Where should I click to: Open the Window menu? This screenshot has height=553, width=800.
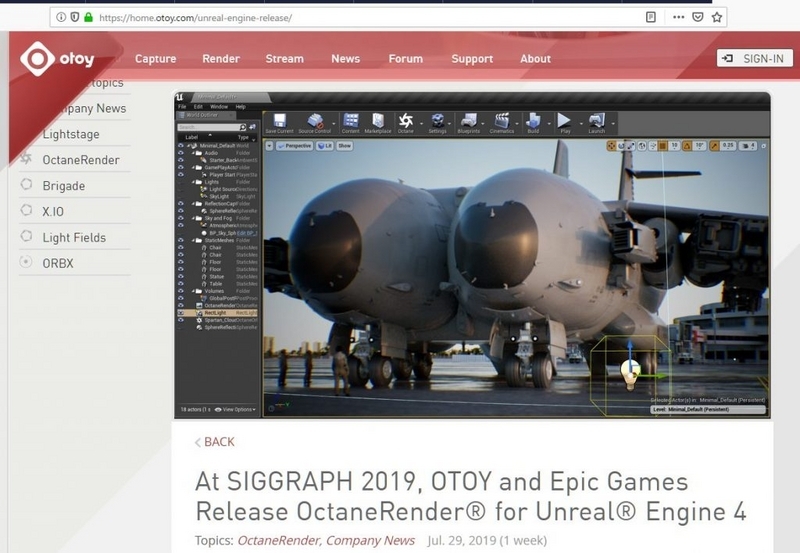(x=219, y=107)
